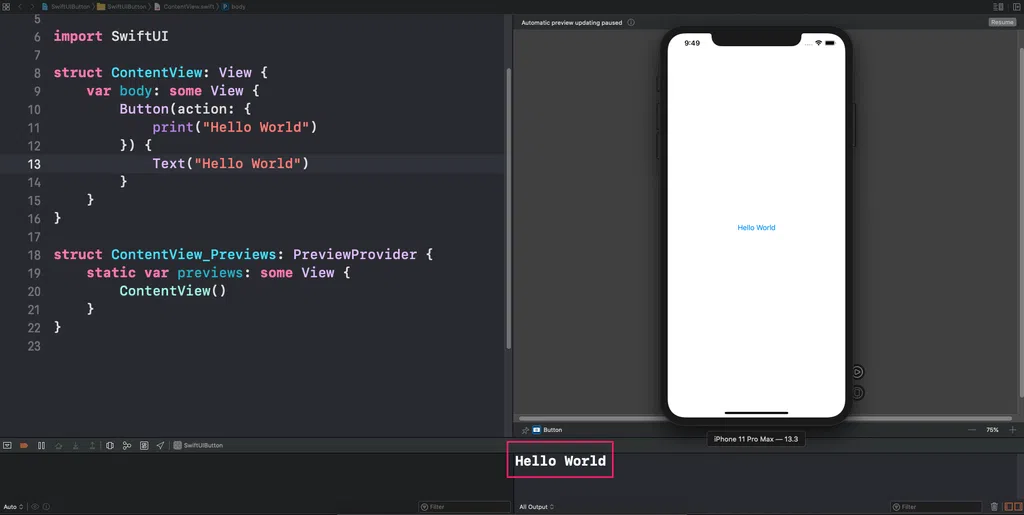Open body symbol in jump bar
1024x515 pixels.
tap(234, 7)
